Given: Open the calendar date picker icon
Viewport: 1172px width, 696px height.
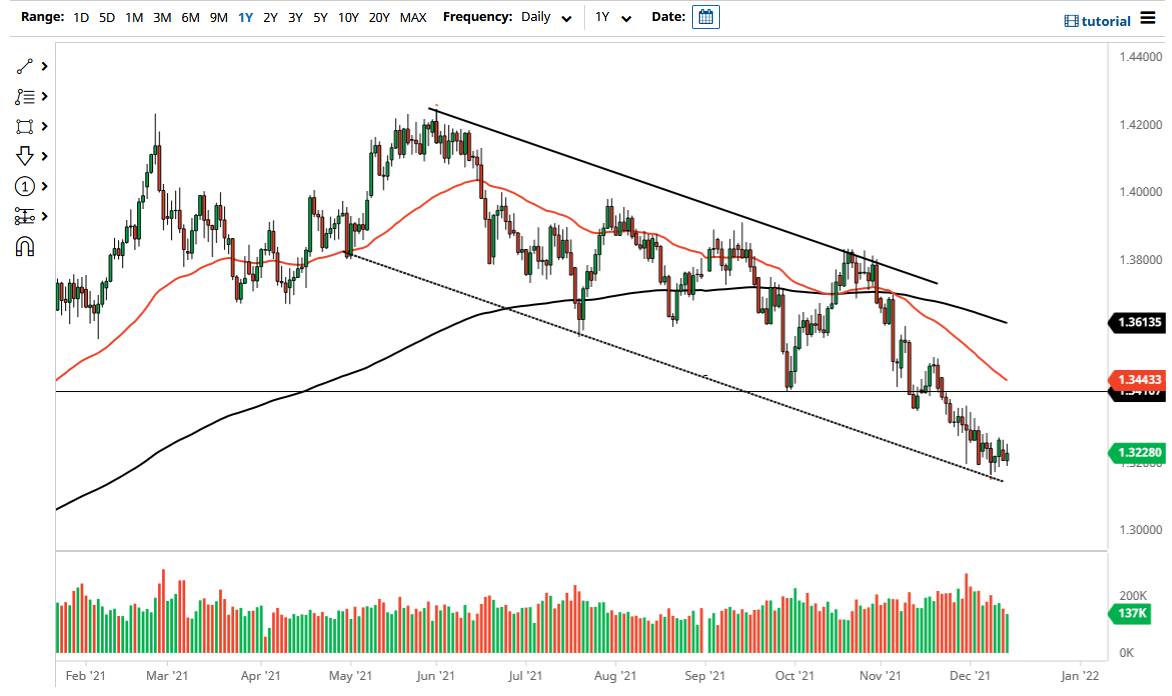Looking at the screenshot, I should 706,17.
